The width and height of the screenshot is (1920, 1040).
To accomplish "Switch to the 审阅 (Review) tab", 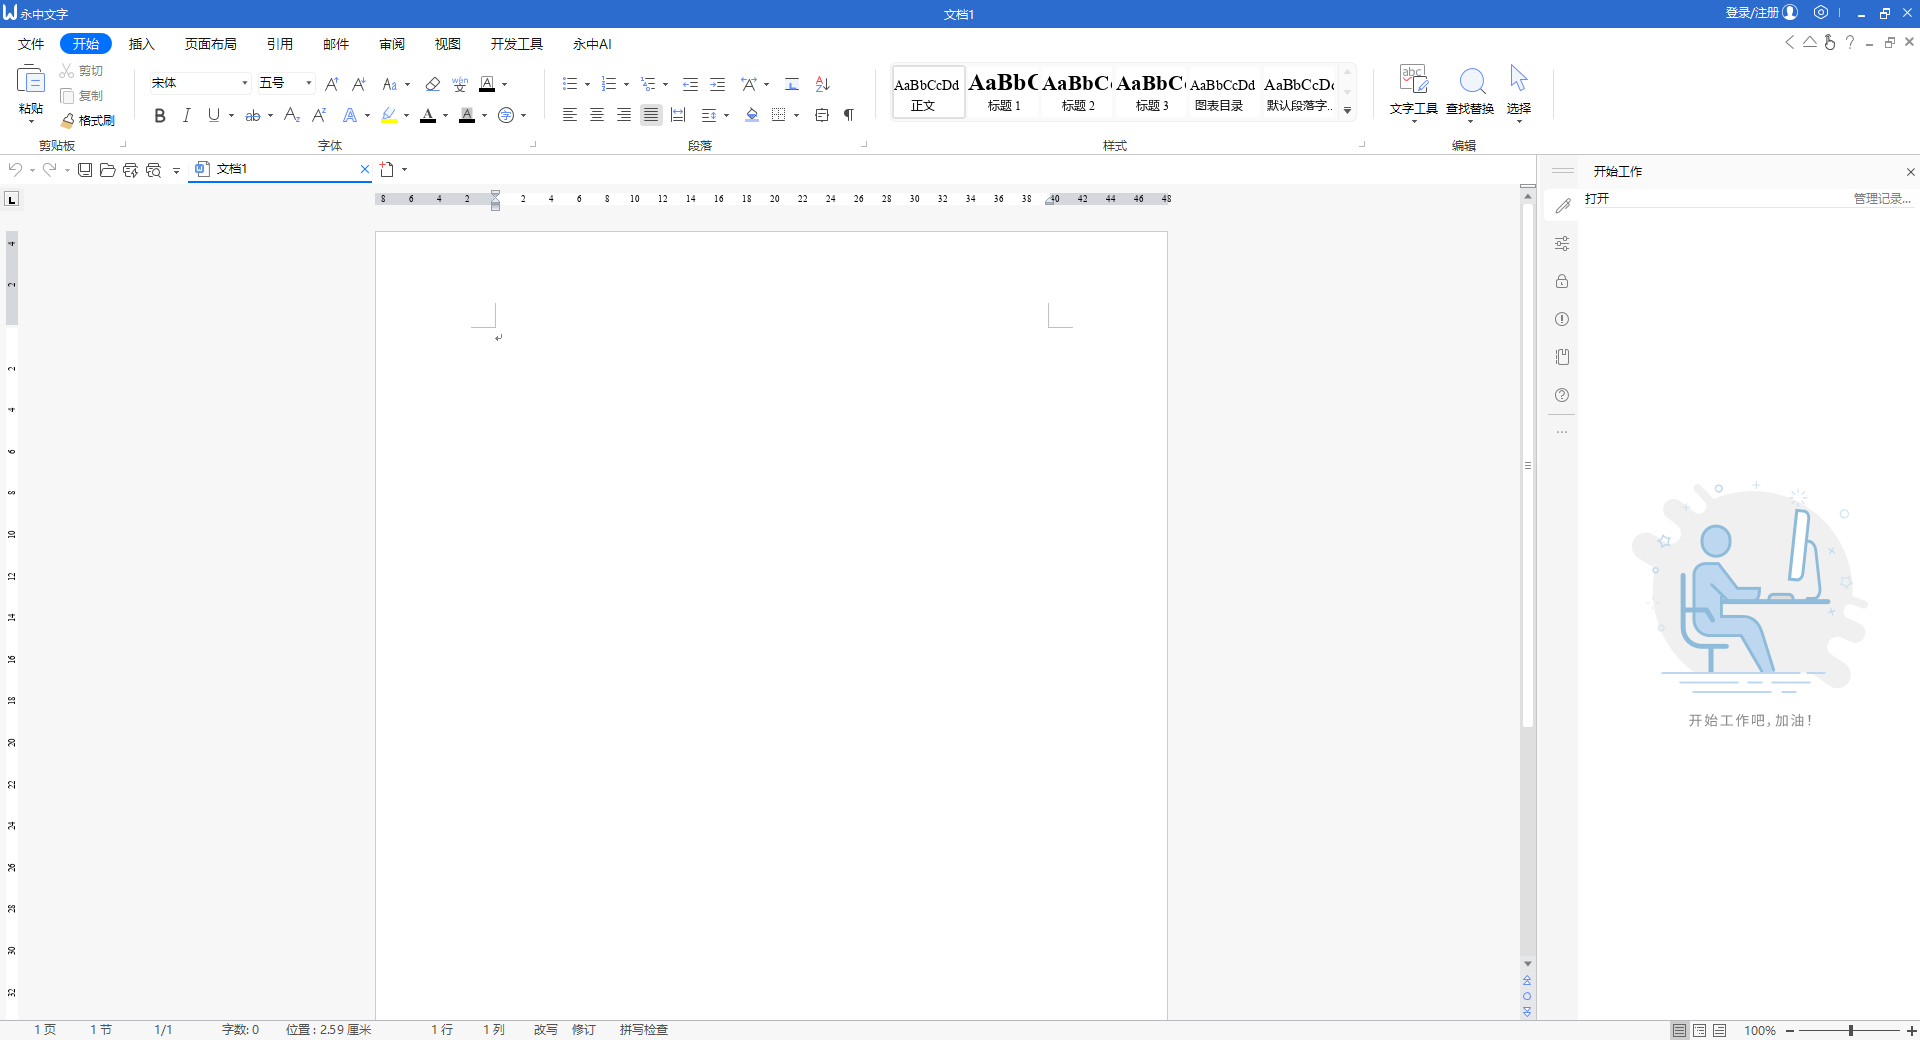I will point(392,44).
